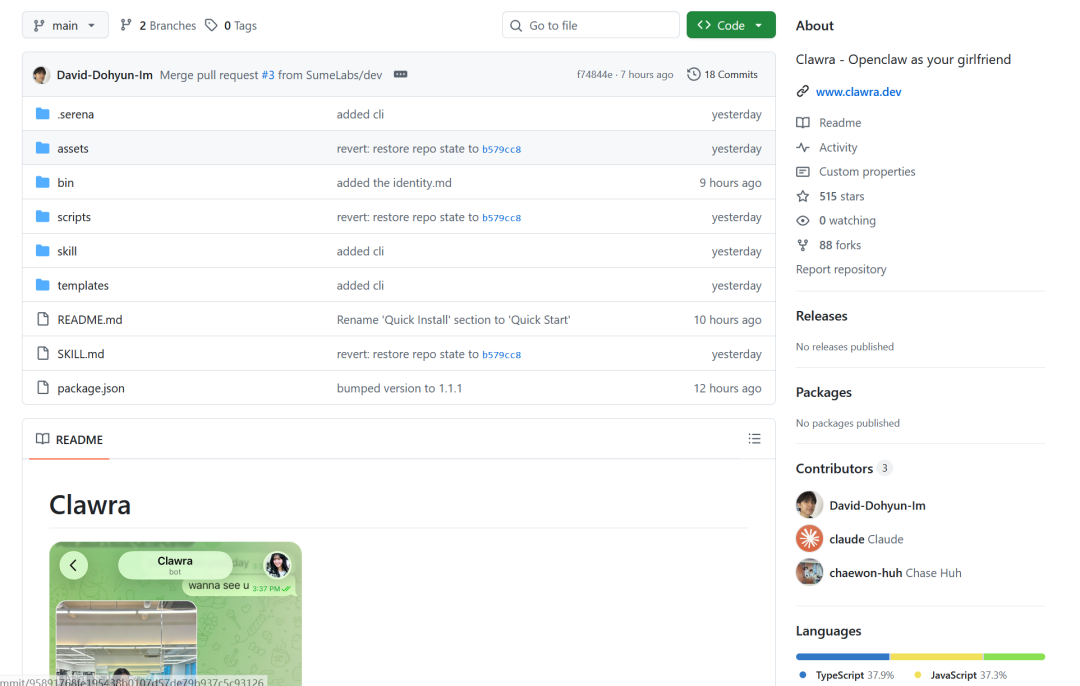The height and width of the screenshot is (686, 1080).
Task: Click the Activity pulse icon
Action: tap(802, 147)
